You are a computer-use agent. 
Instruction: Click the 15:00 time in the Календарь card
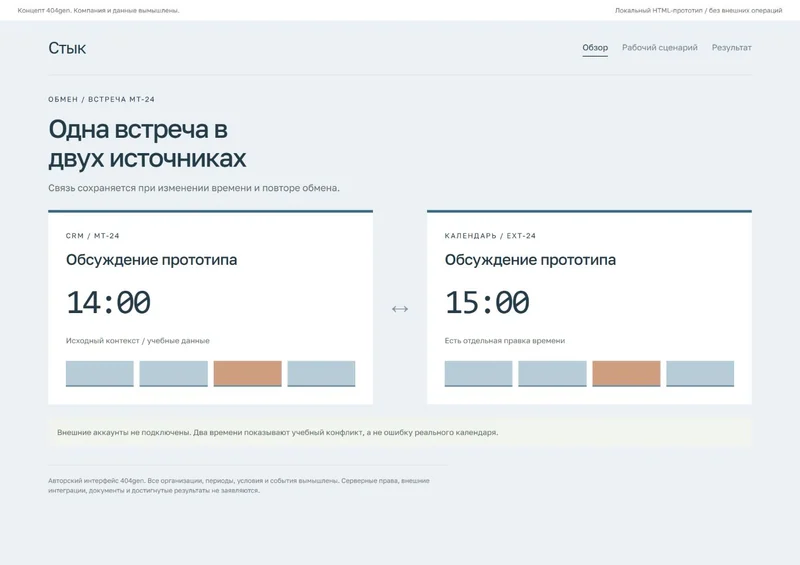point(487,302)
